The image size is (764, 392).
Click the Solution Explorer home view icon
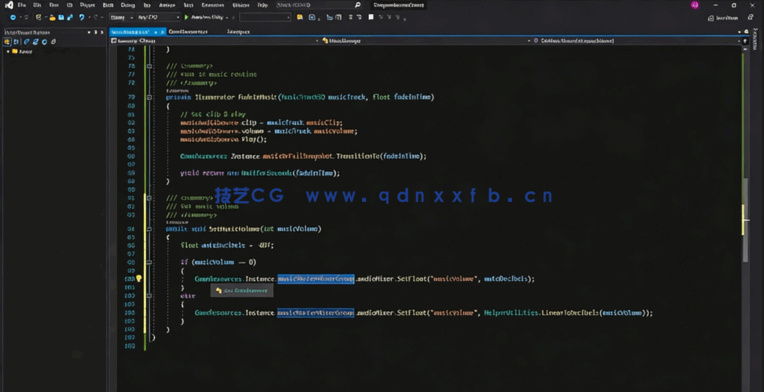(7, 42)
